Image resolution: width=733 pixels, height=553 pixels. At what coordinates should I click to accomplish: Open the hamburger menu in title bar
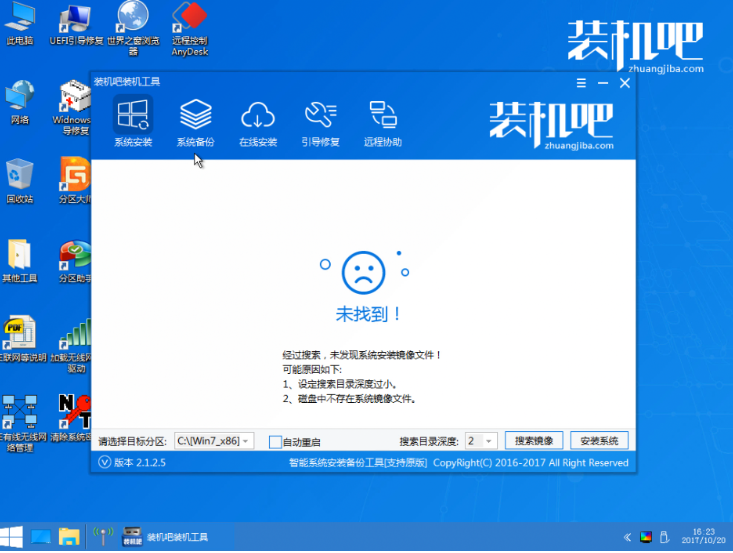tap(581, 83)
